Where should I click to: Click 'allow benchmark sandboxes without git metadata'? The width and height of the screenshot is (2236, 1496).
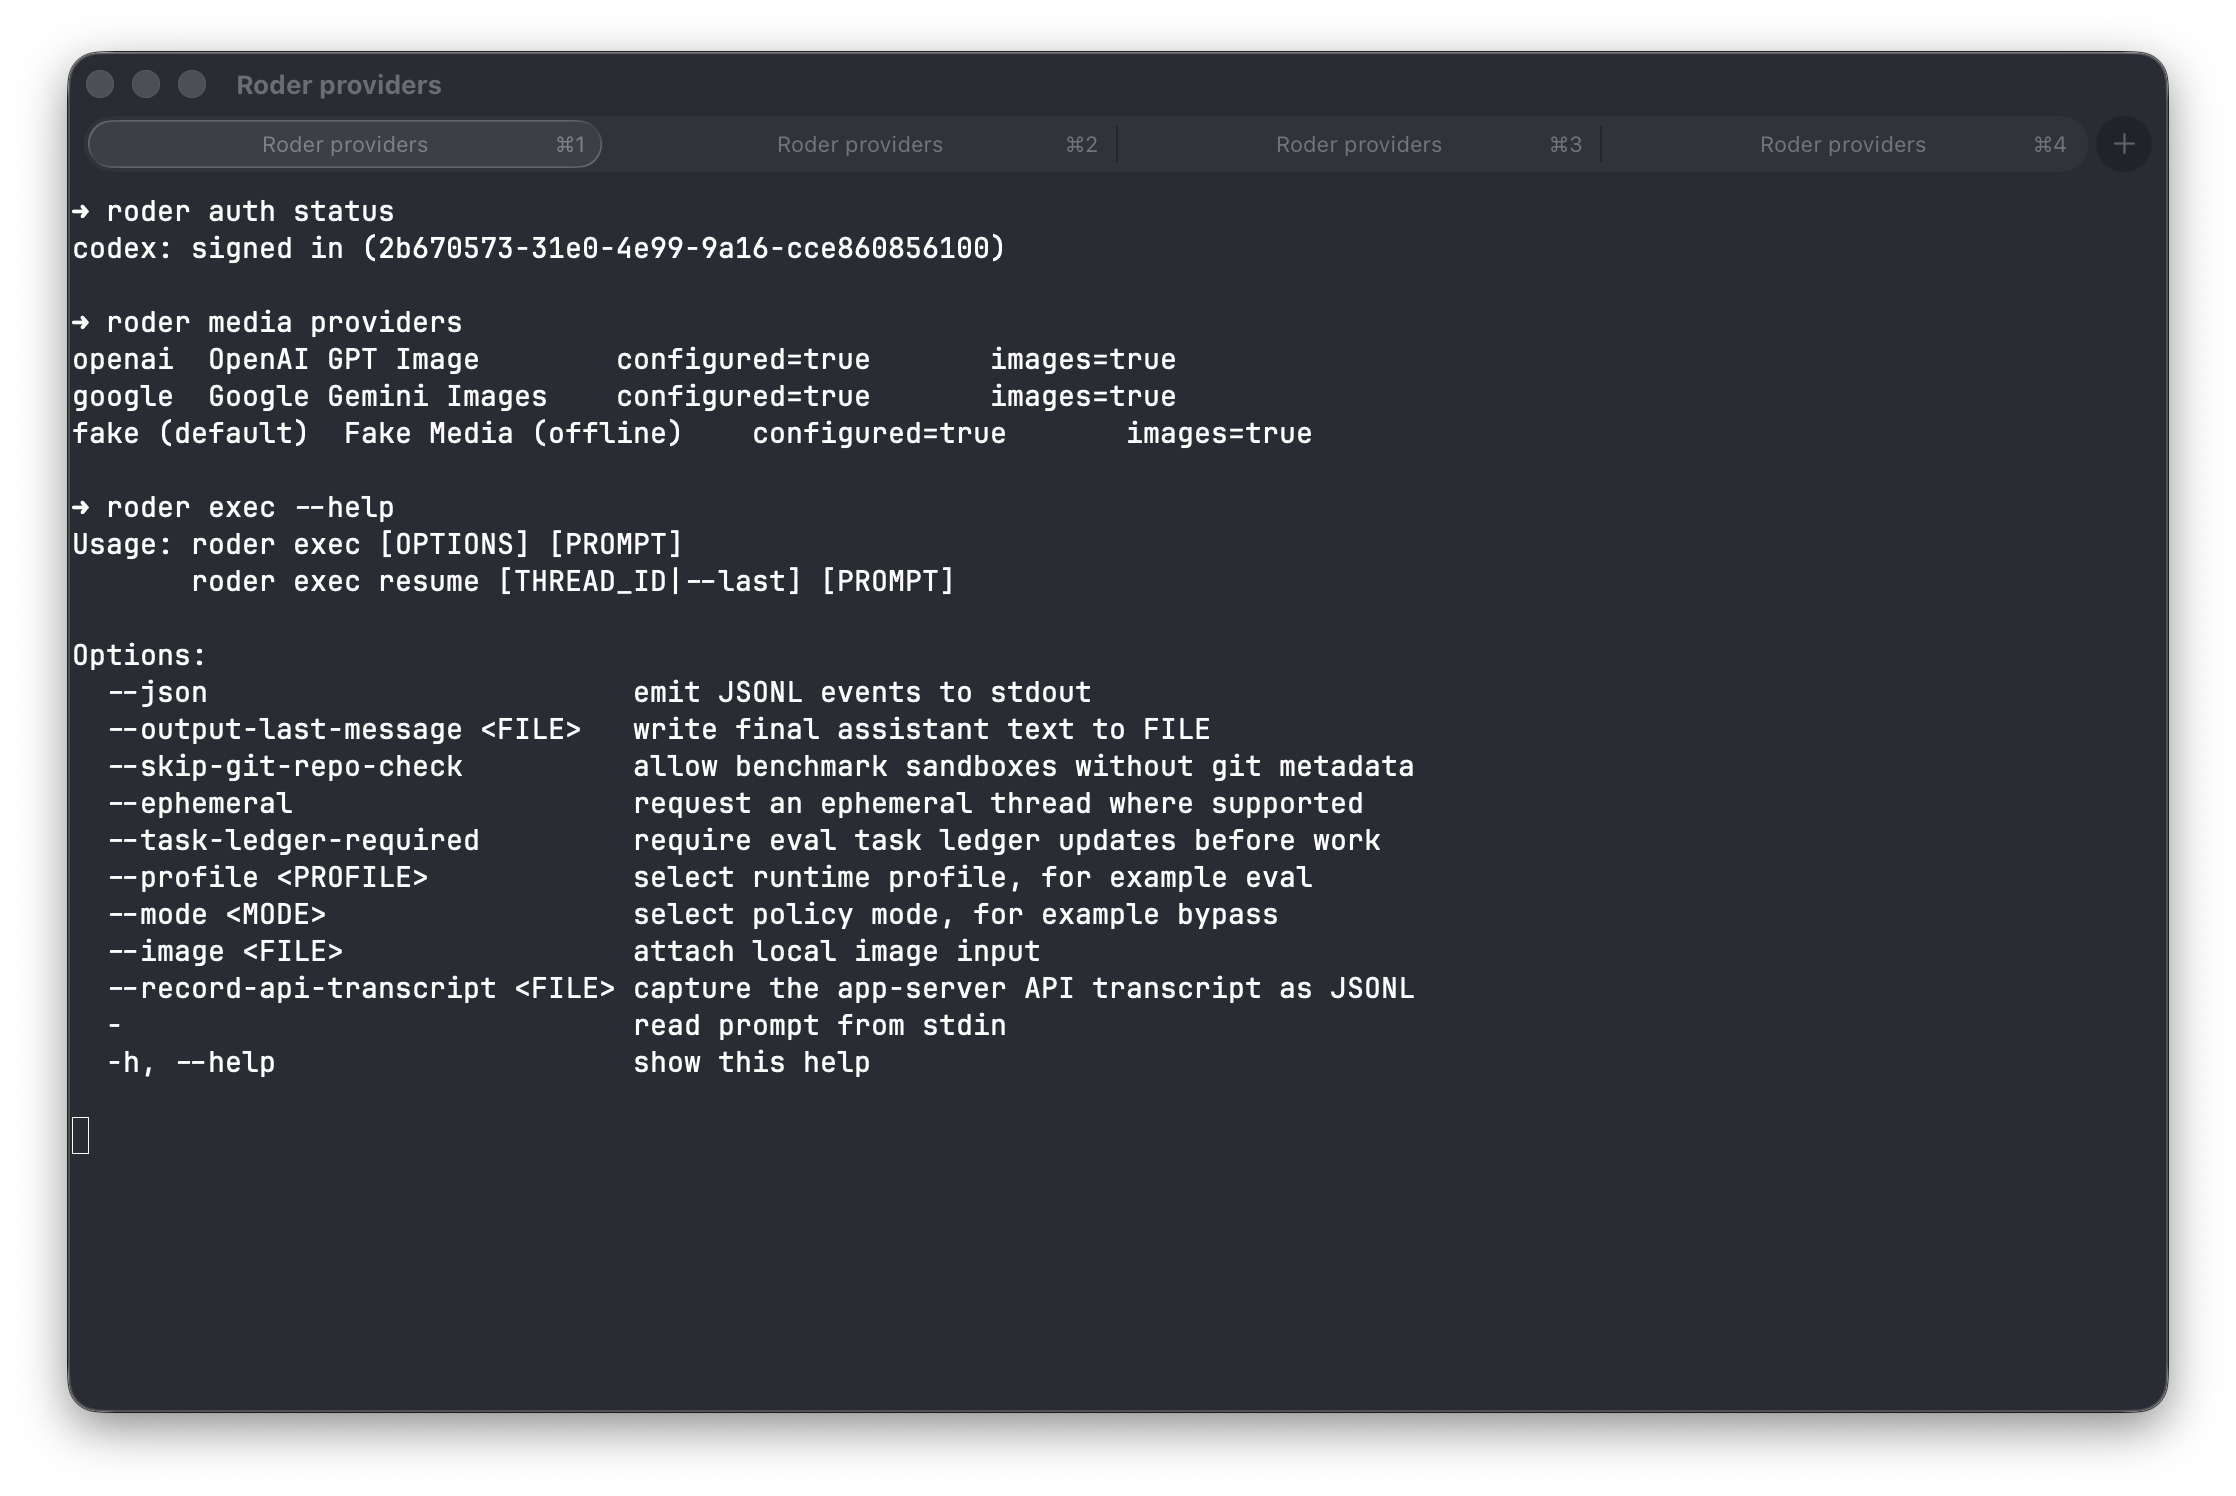coord(1024,766)
